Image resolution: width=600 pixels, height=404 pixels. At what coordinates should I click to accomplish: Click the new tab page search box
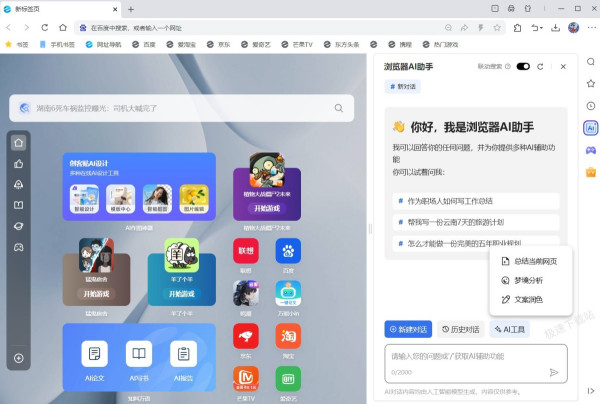[181, 108]
